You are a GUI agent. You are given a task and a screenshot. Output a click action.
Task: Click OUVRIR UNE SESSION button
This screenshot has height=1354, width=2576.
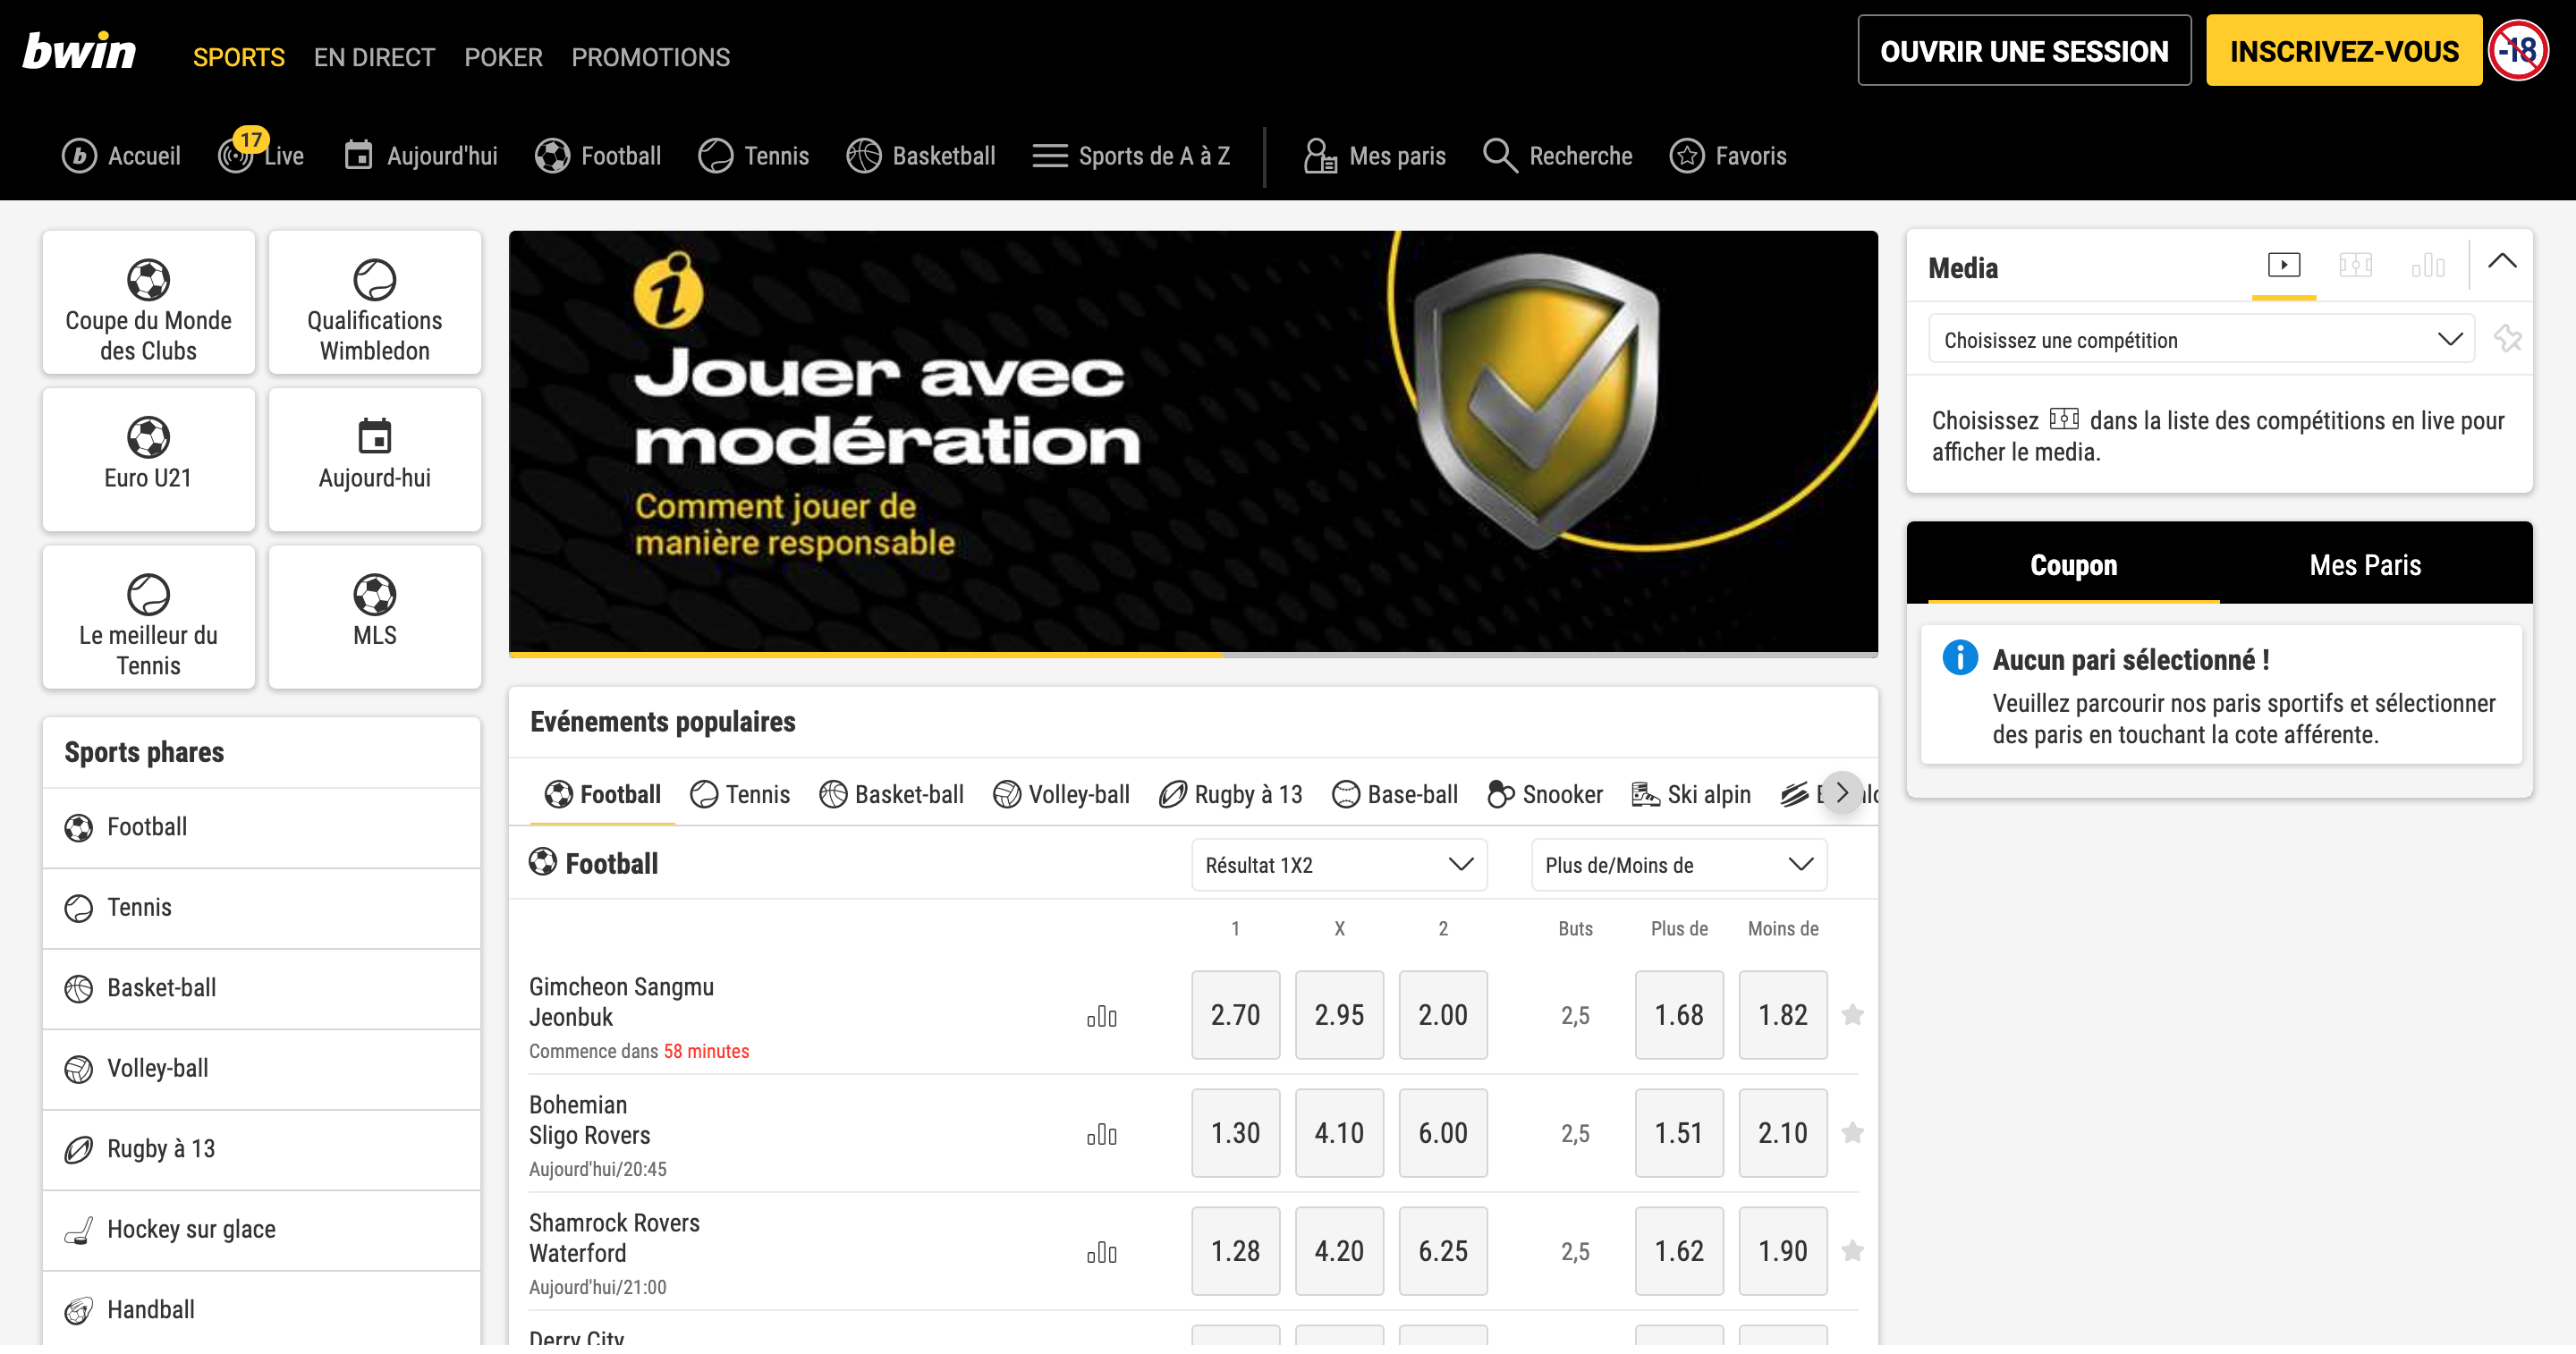coord(2024,51)
